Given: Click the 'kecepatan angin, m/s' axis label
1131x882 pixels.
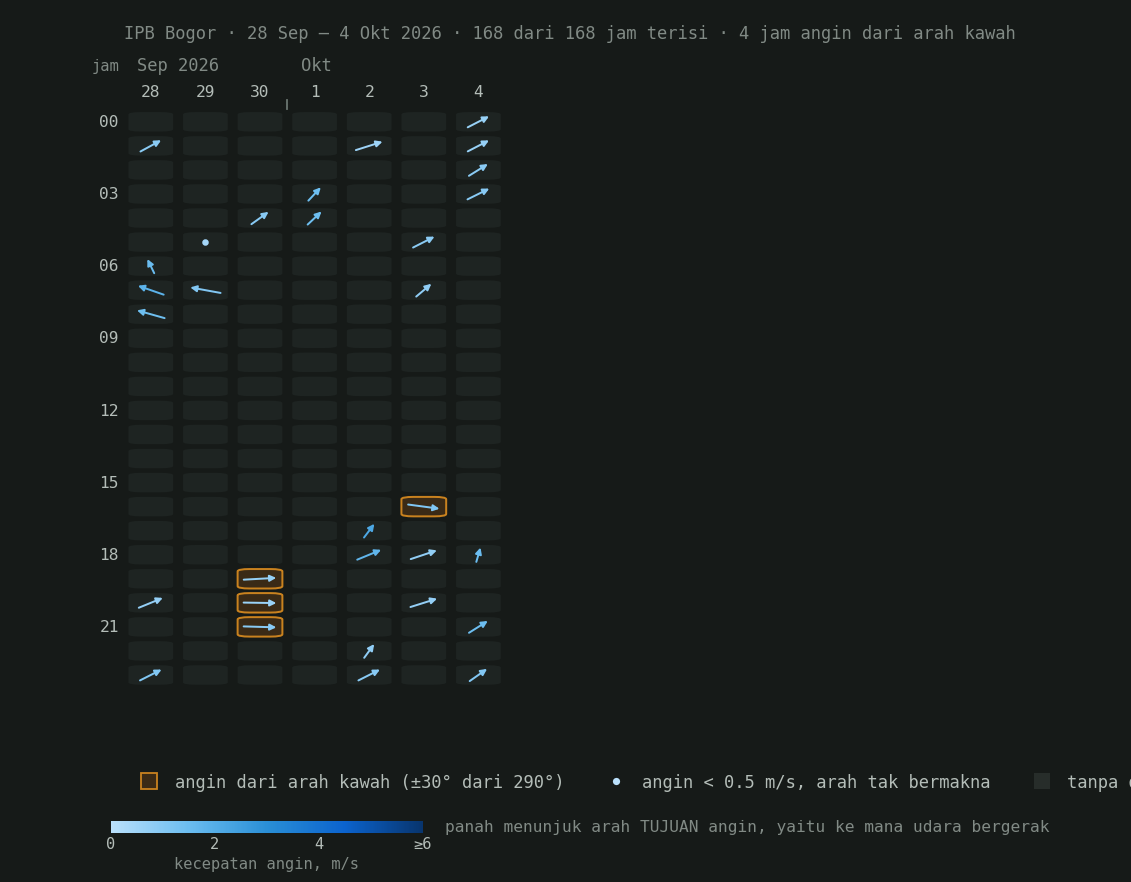Looking at the screenshot, I should [266, 864].
